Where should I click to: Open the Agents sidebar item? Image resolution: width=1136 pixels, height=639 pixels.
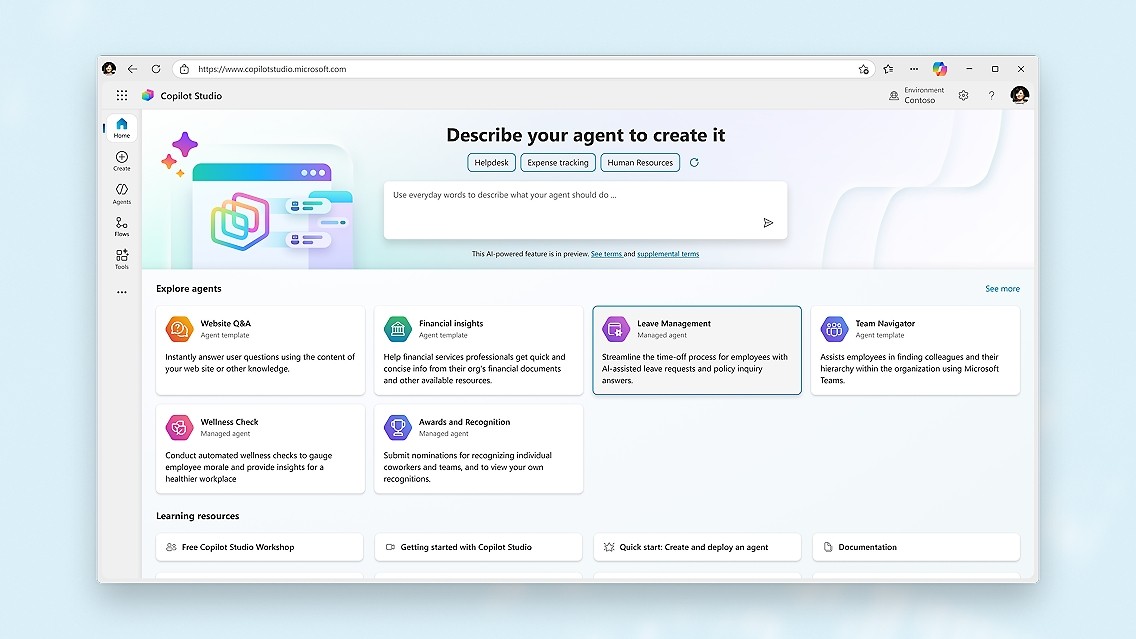[122, 193]
